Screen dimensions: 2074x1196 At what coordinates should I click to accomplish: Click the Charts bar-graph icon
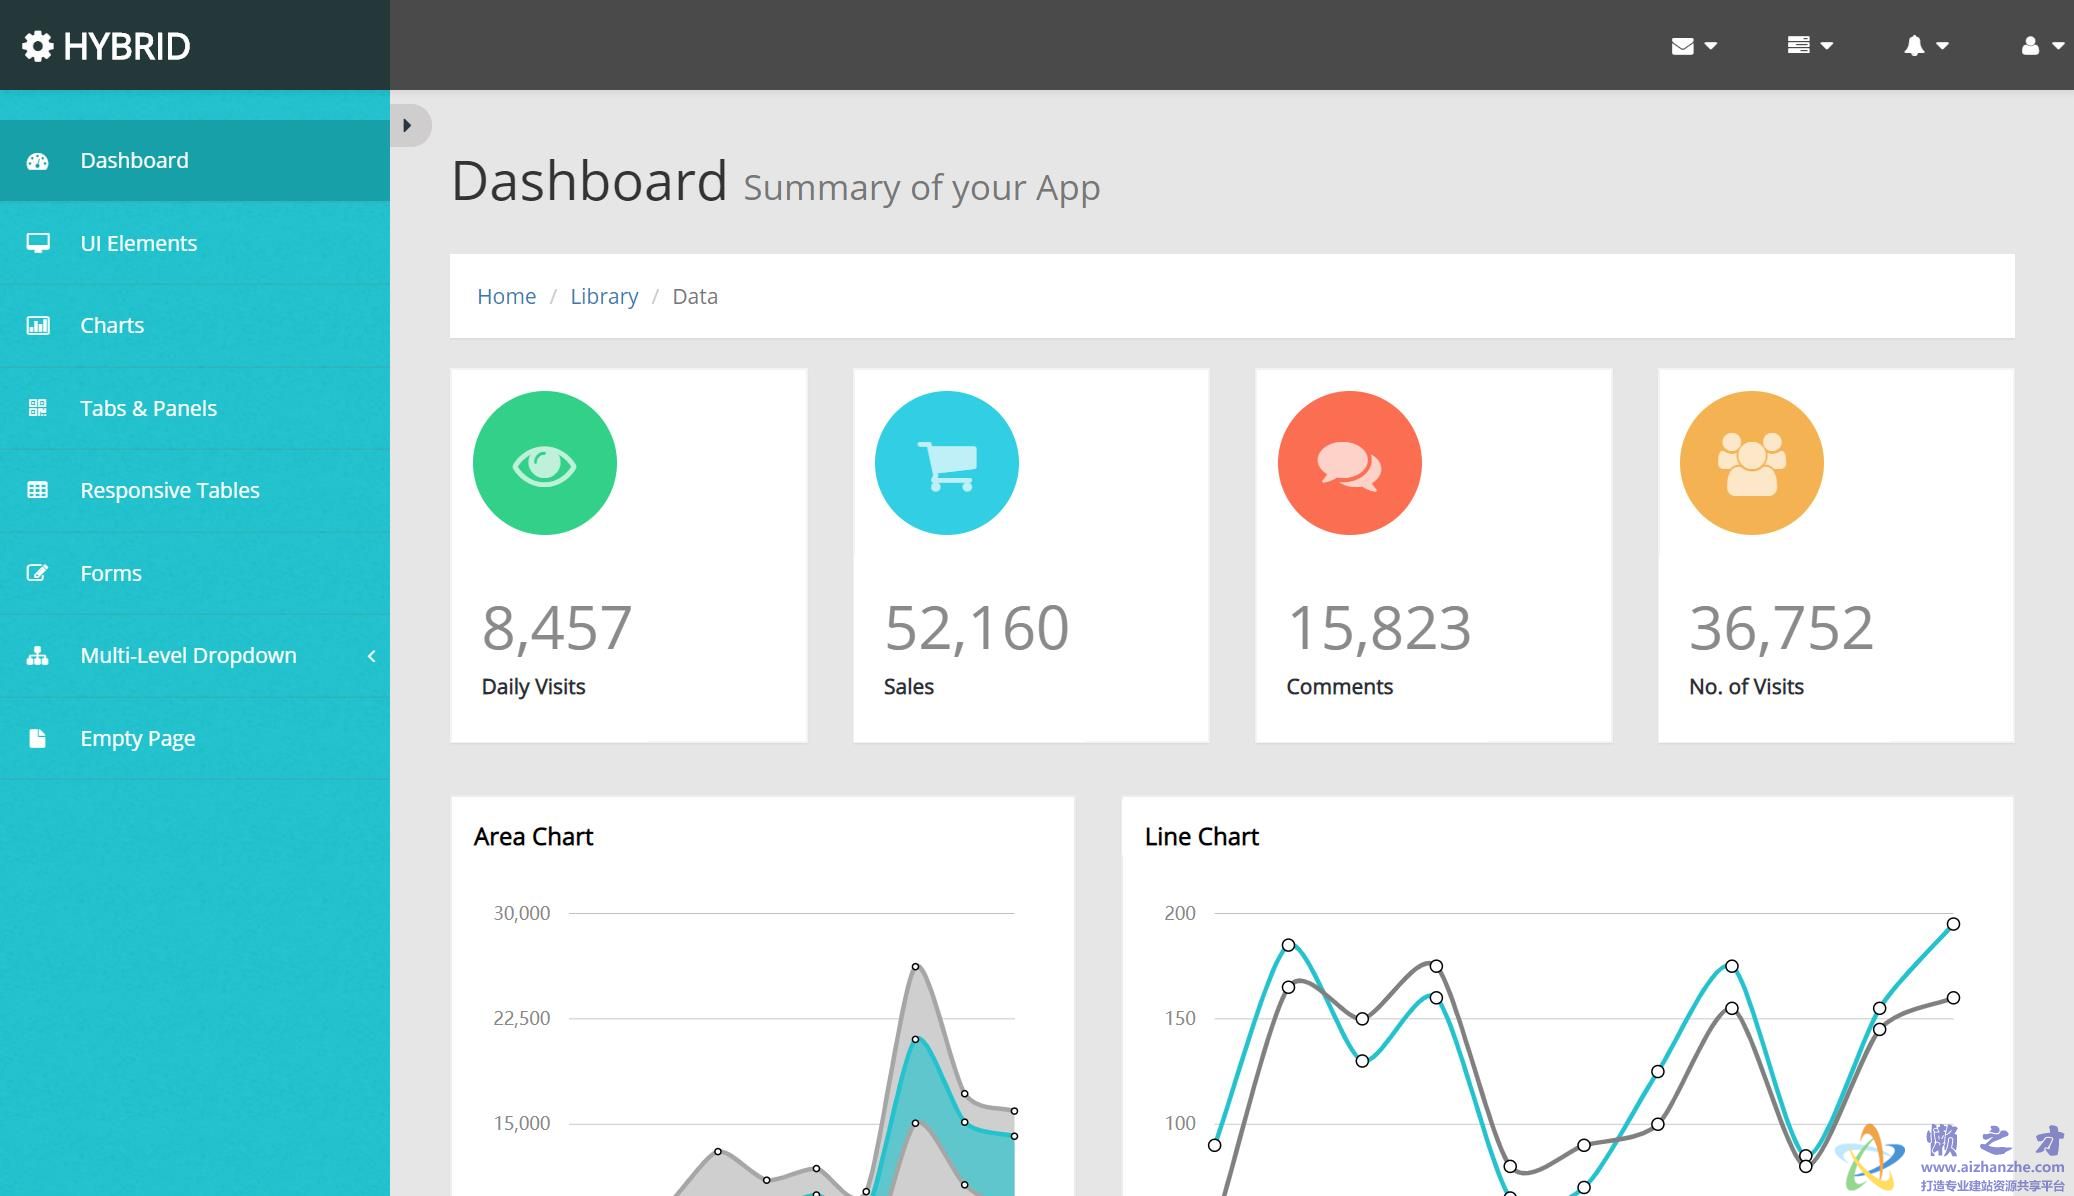pos(38,325)
